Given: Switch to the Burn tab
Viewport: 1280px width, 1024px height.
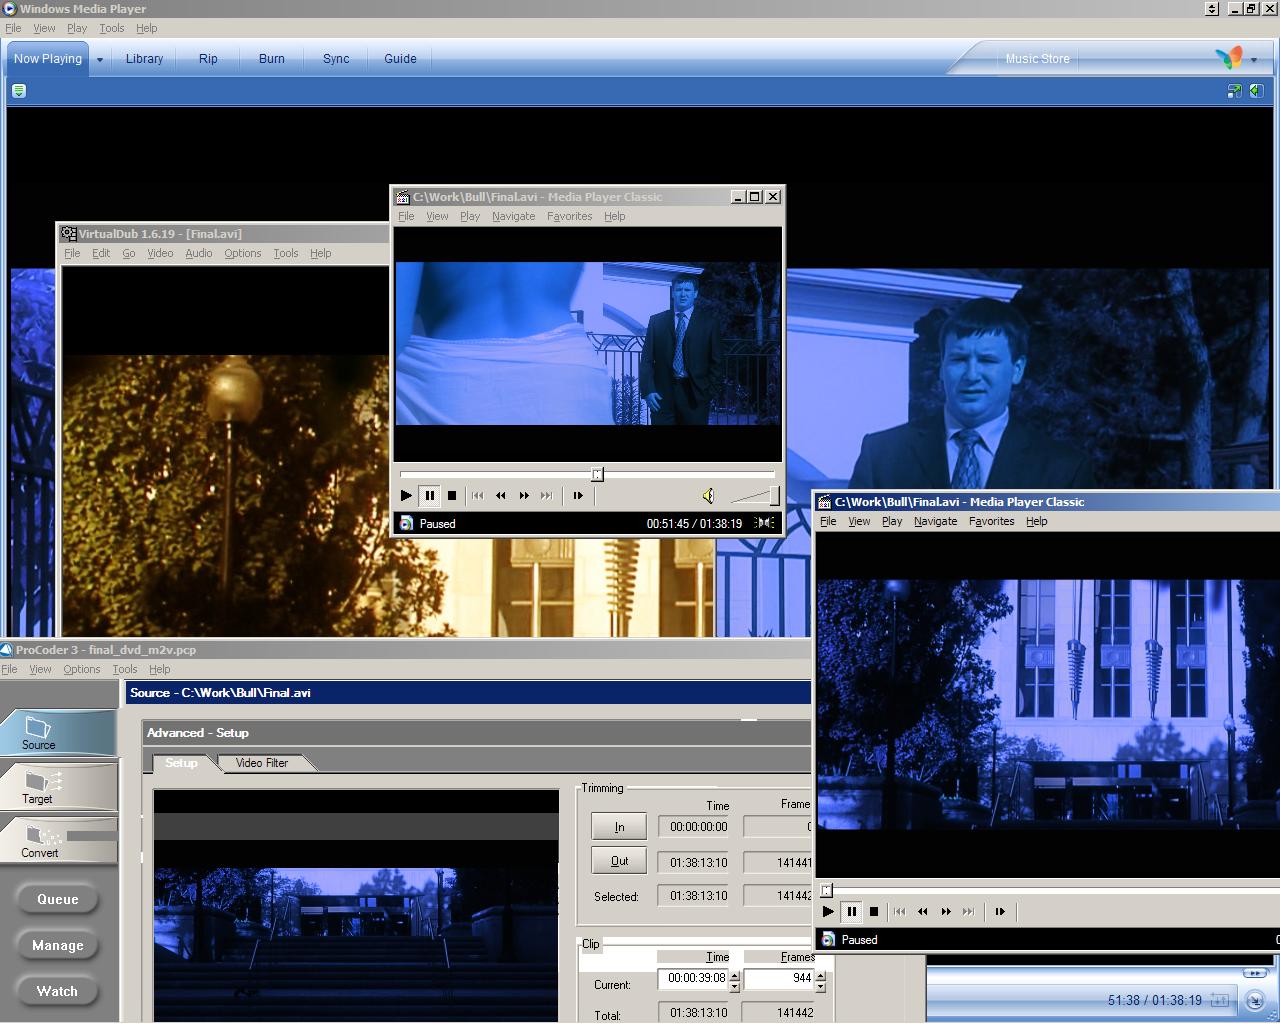Looking at the screenshot, I should click(x=272, y=59).
